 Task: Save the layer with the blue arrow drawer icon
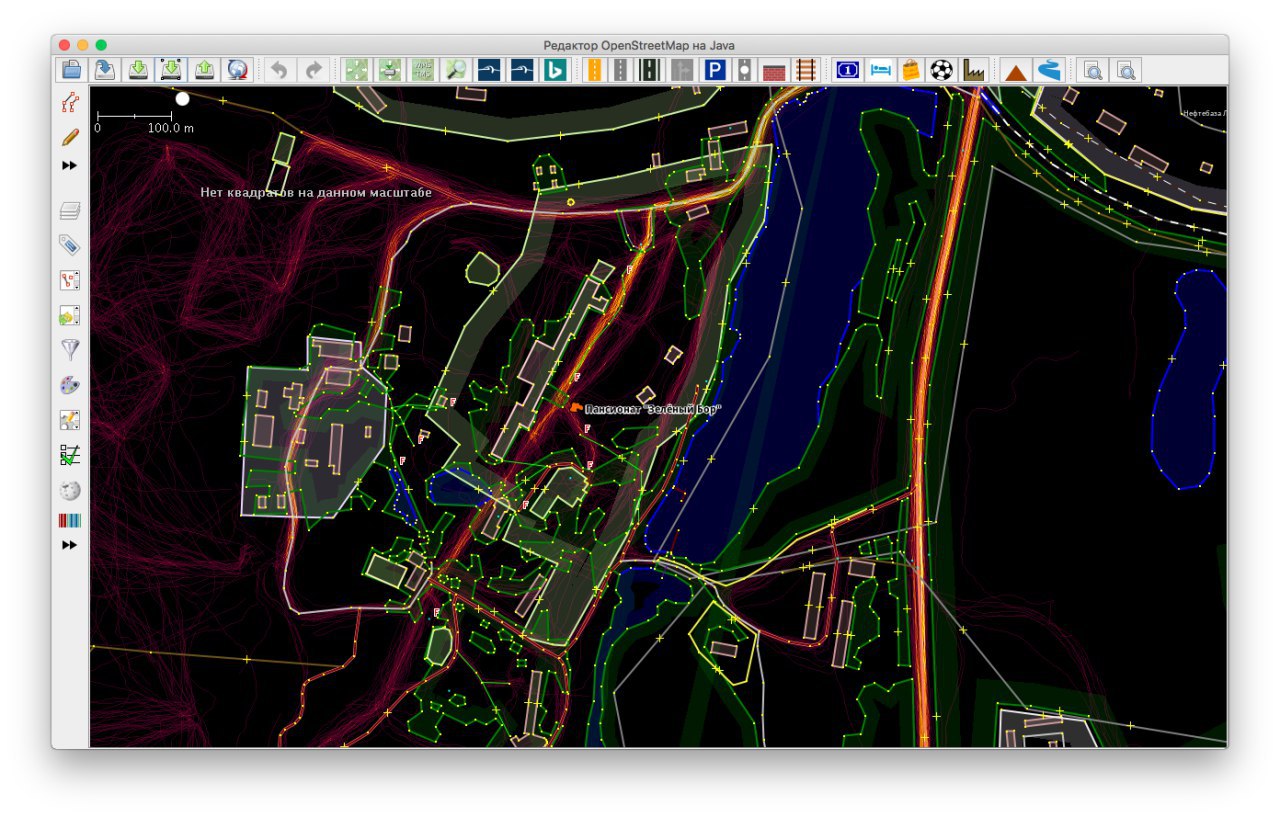pyautogui.click(x=105, y=69)
